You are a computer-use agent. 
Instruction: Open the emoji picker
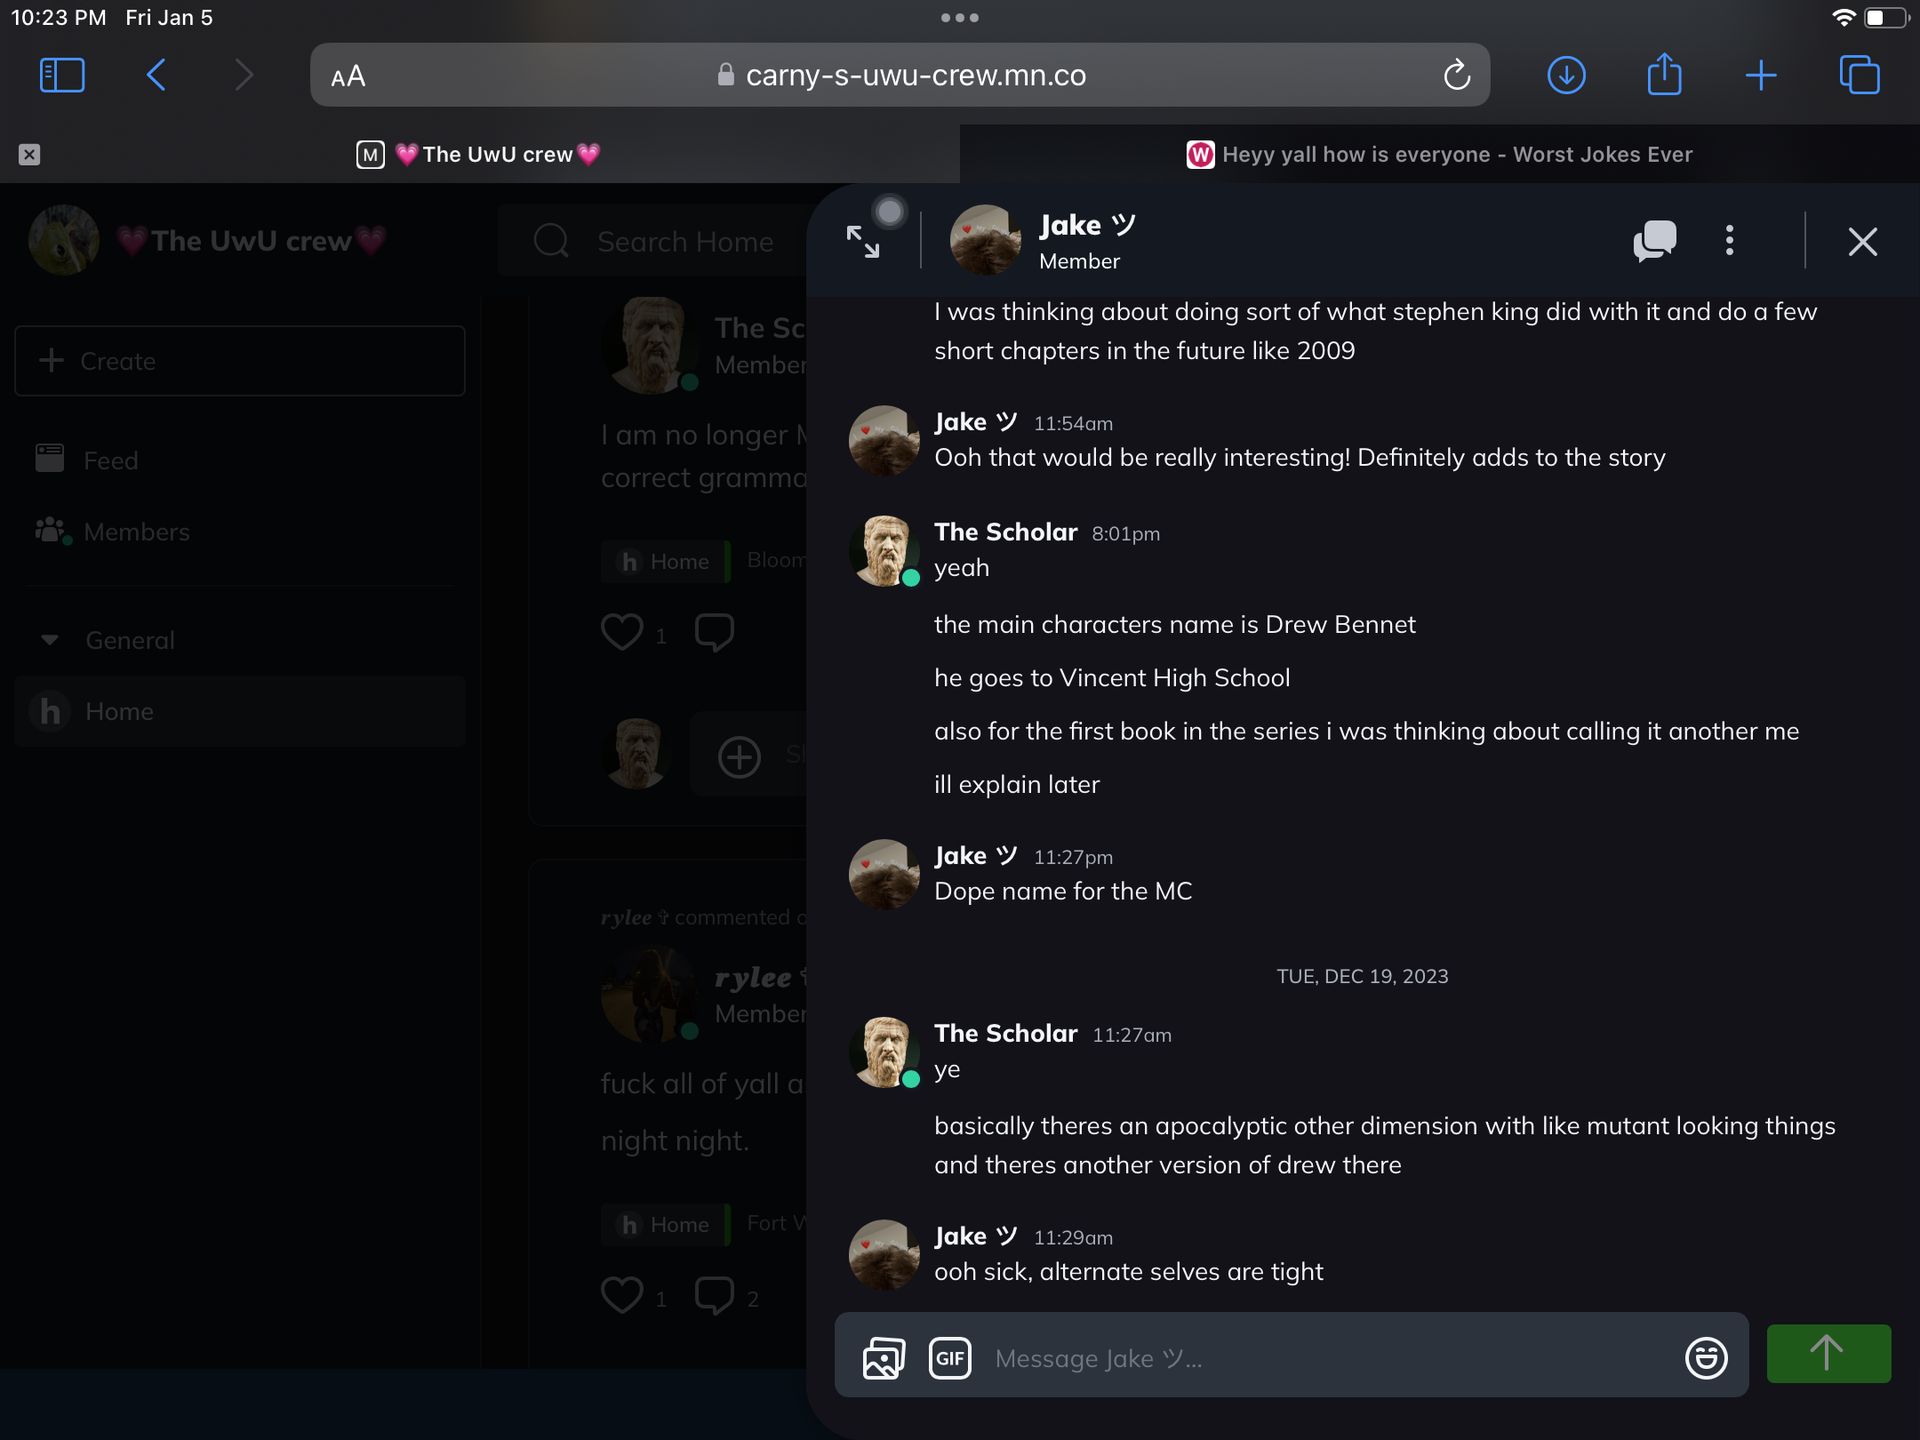coord(1705,1358)
